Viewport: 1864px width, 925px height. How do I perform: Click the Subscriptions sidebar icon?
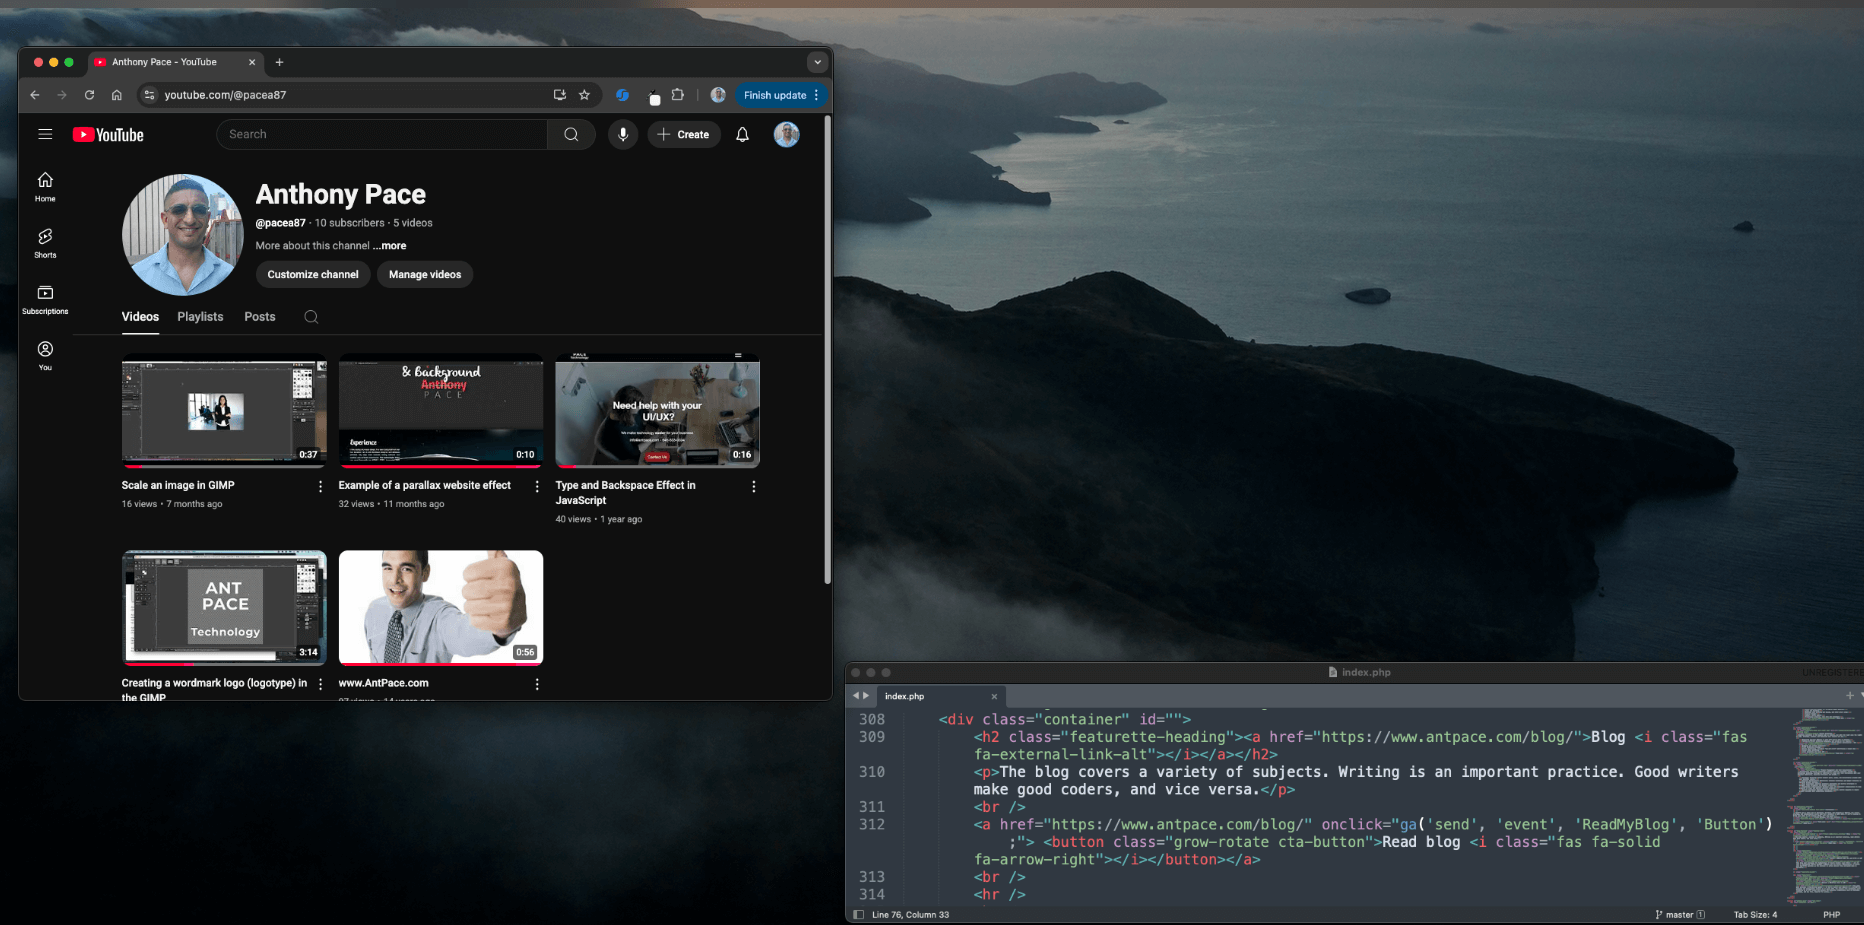tap(45, 298)
